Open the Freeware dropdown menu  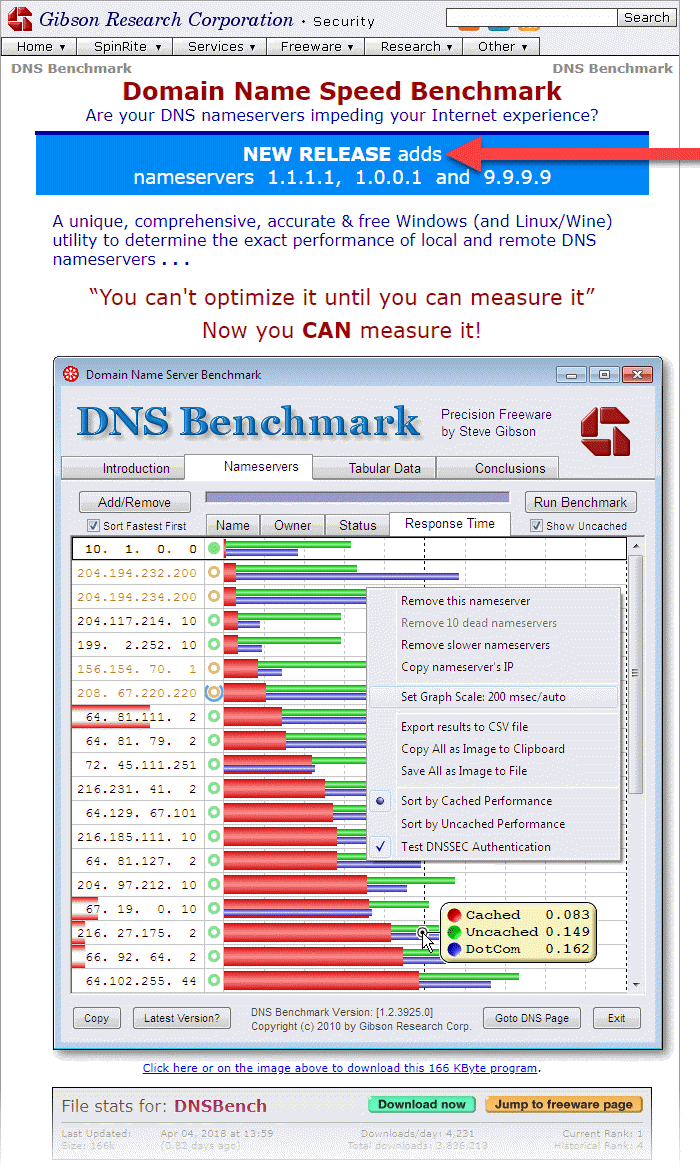point(316,46)
